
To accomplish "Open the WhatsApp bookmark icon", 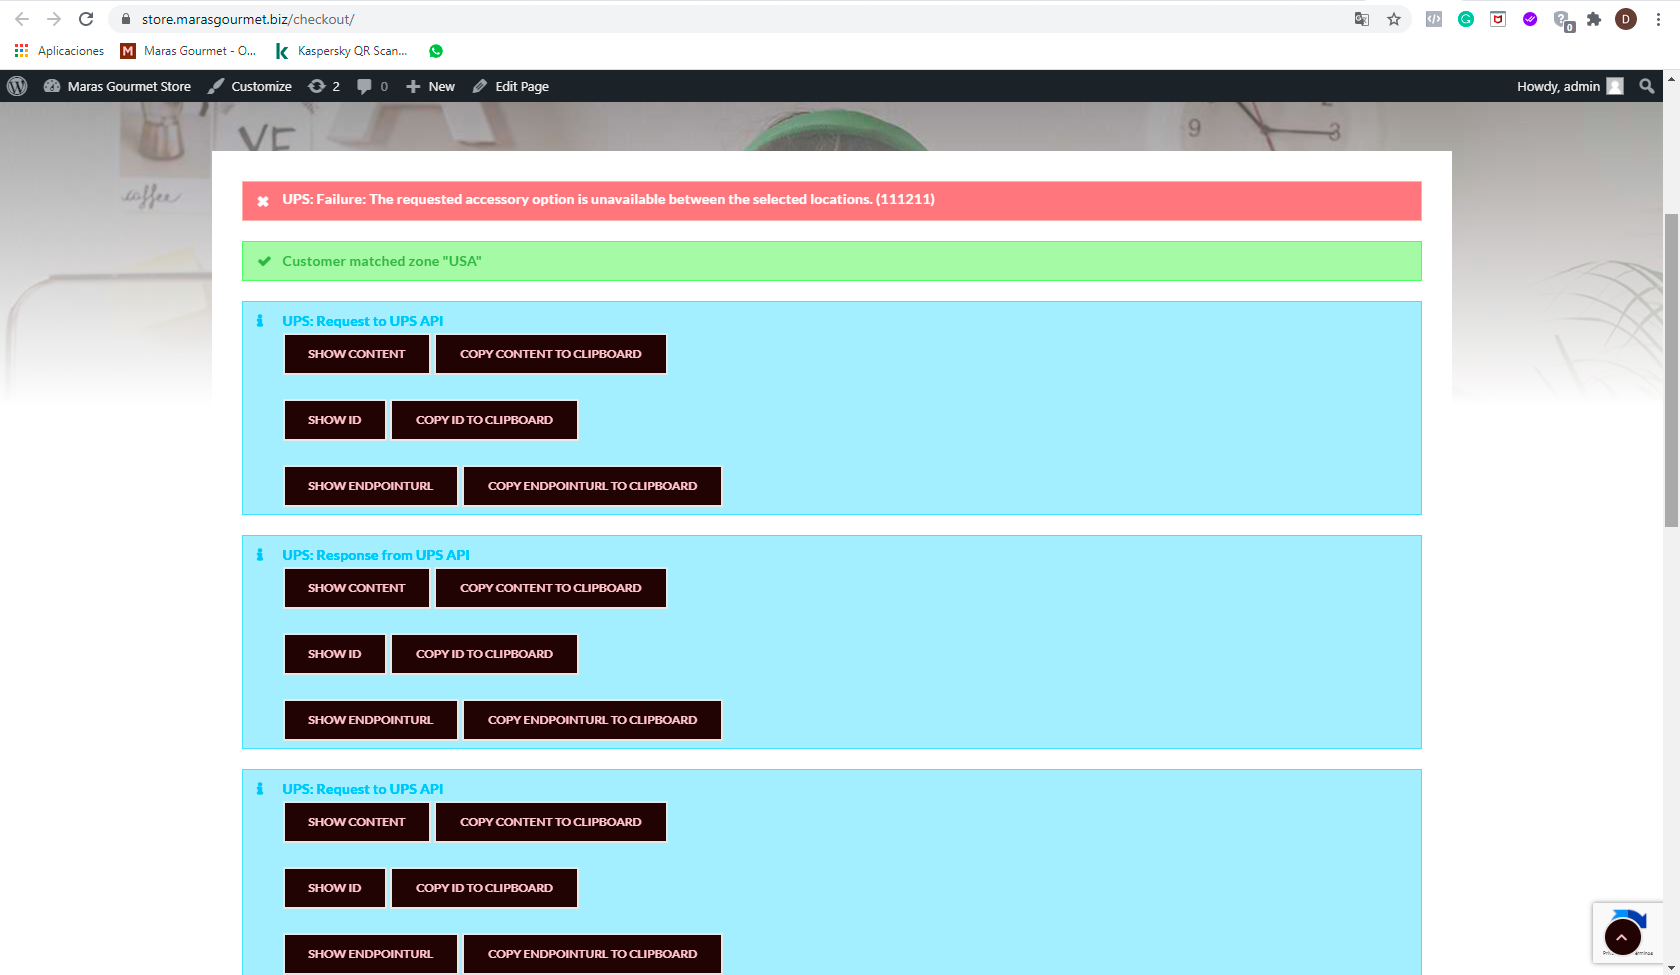I will coord(436,51).
